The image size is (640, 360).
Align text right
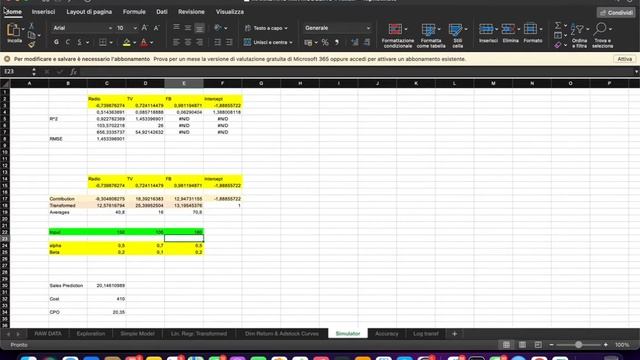pos(199,42)
